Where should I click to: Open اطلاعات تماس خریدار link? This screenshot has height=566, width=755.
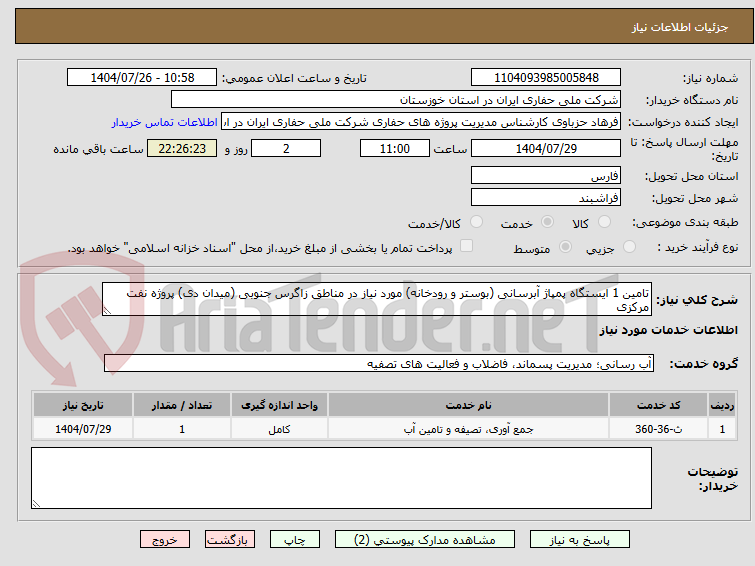(x=165, y=122)
